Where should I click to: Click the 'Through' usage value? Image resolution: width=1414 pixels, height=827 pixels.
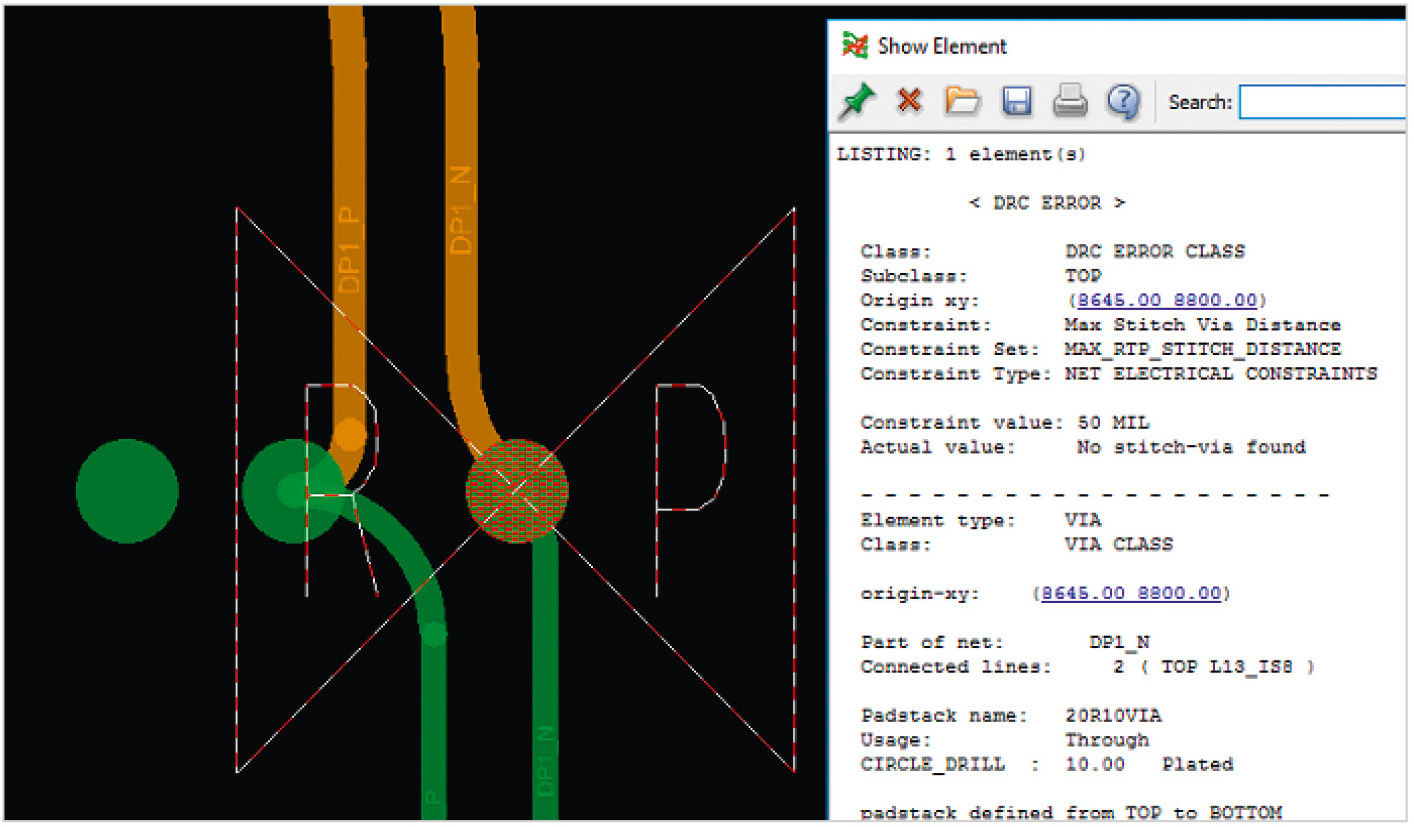[1106, 740]
